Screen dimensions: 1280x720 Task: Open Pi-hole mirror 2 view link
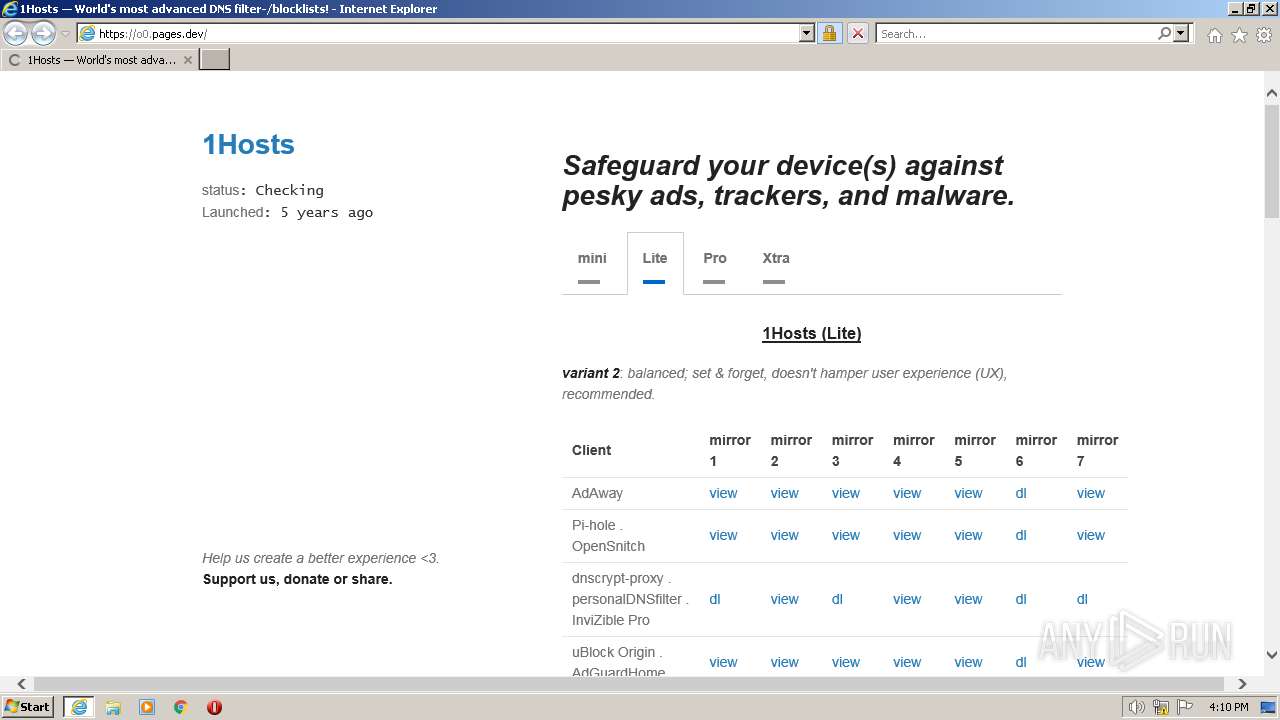point(784,535)
